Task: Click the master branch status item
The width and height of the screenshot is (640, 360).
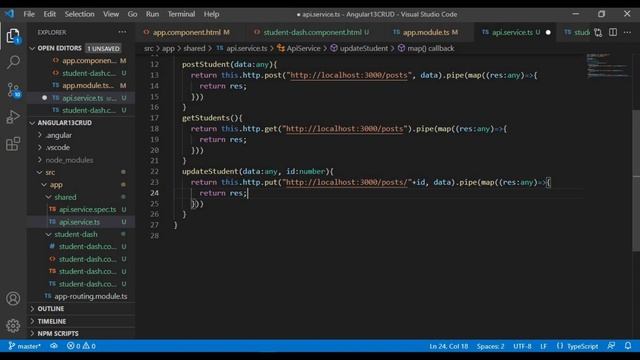Action: [x=24, y=346]
